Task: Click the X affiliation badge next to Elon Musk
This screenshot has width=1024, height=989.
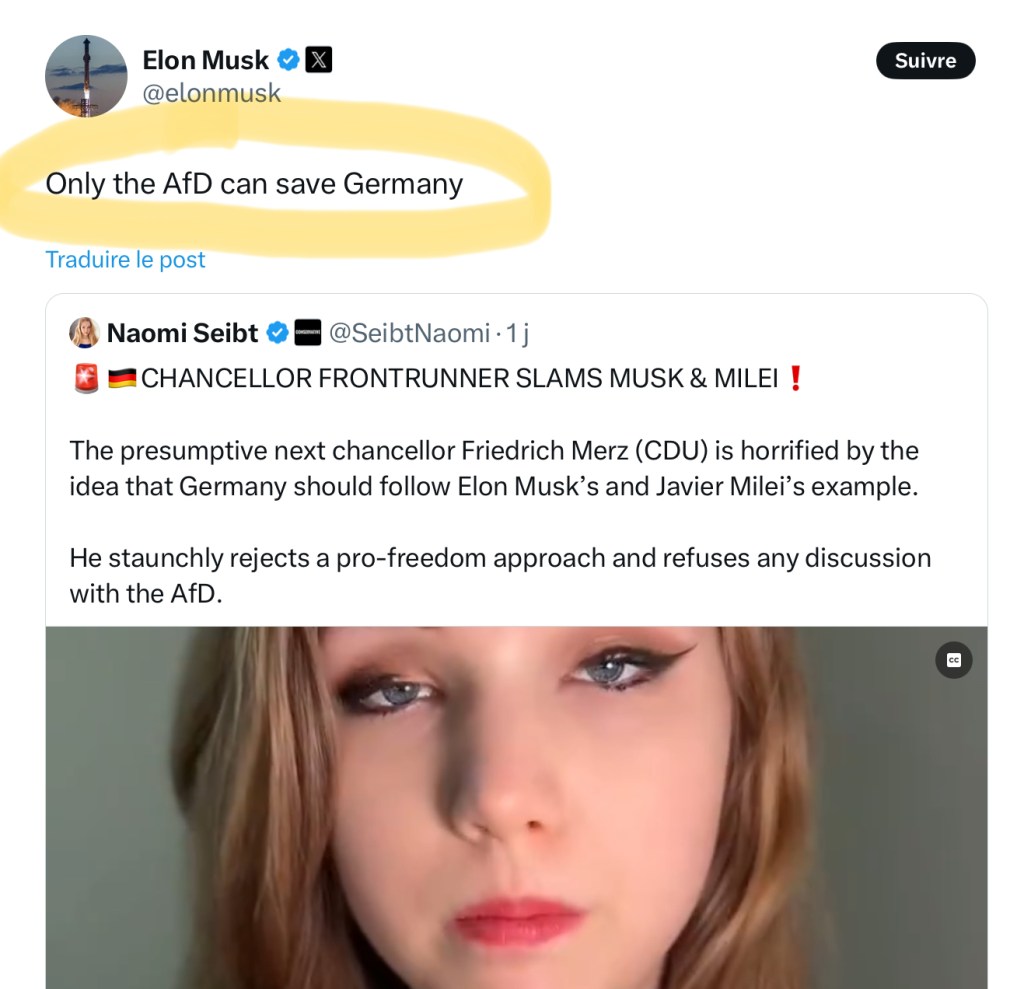Action: [x=318, y=60]
